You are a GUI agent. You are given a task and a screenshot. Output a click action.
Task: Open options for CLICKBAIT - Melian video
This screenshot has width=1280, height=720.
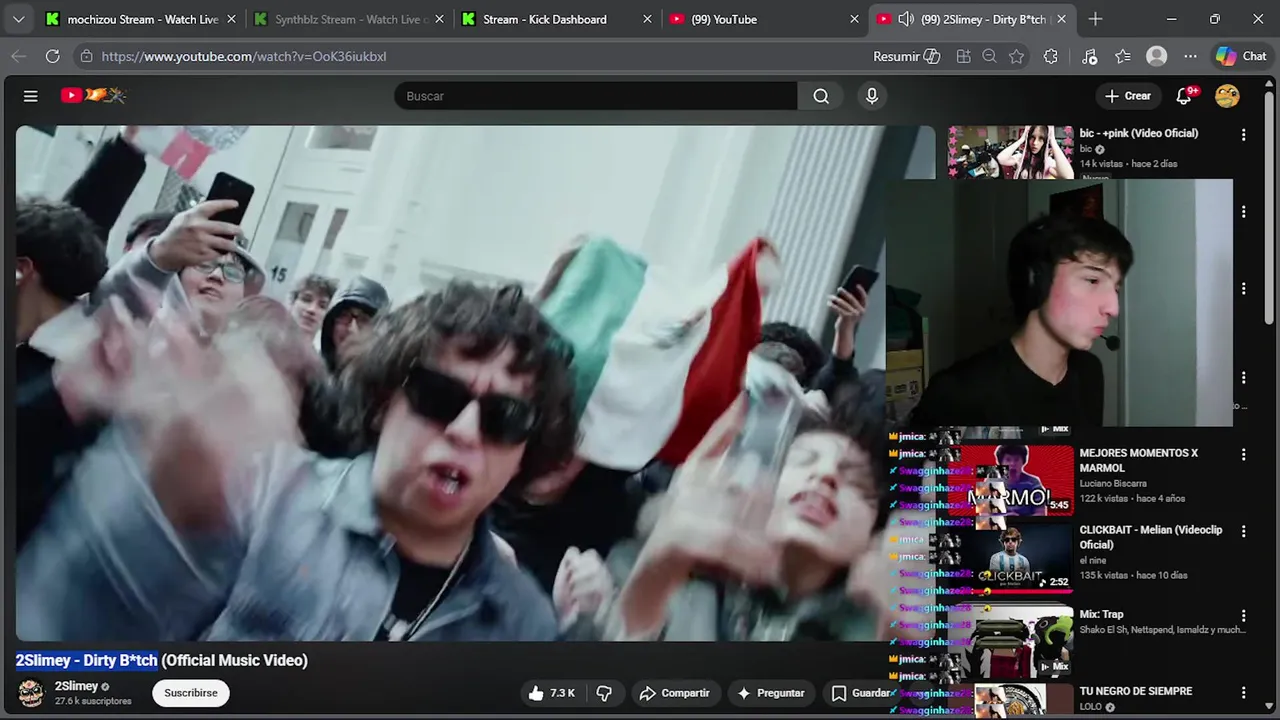coord(1244,531)
